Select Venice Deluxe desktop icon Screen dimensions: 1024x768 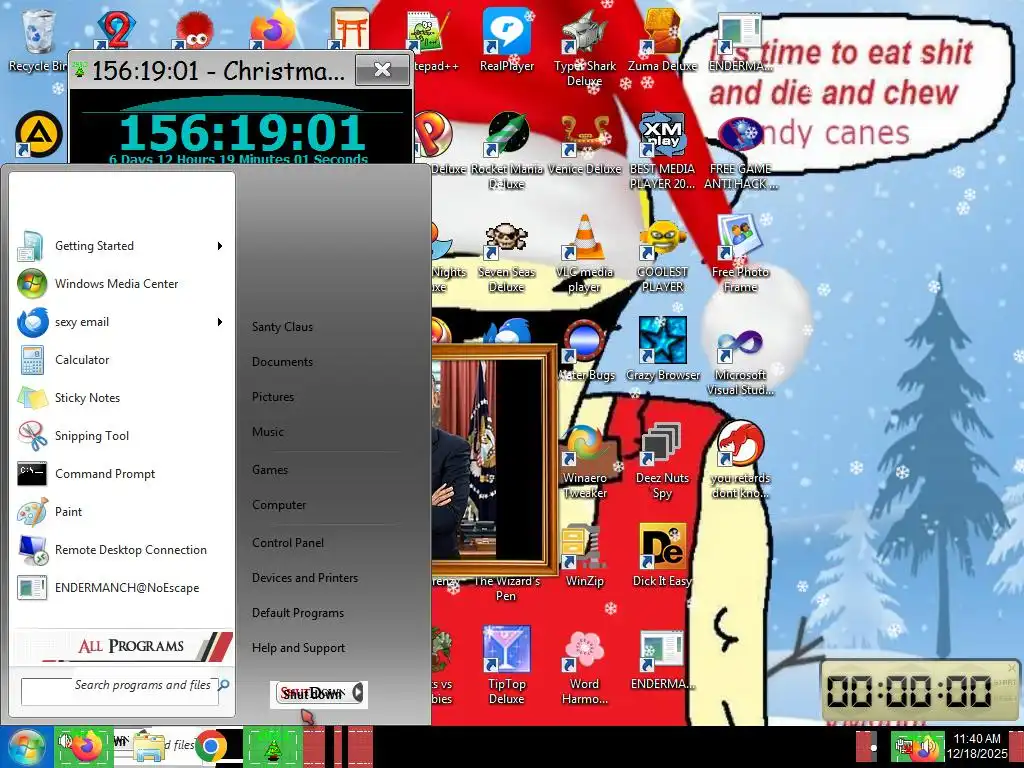click(x=584, y=144)
